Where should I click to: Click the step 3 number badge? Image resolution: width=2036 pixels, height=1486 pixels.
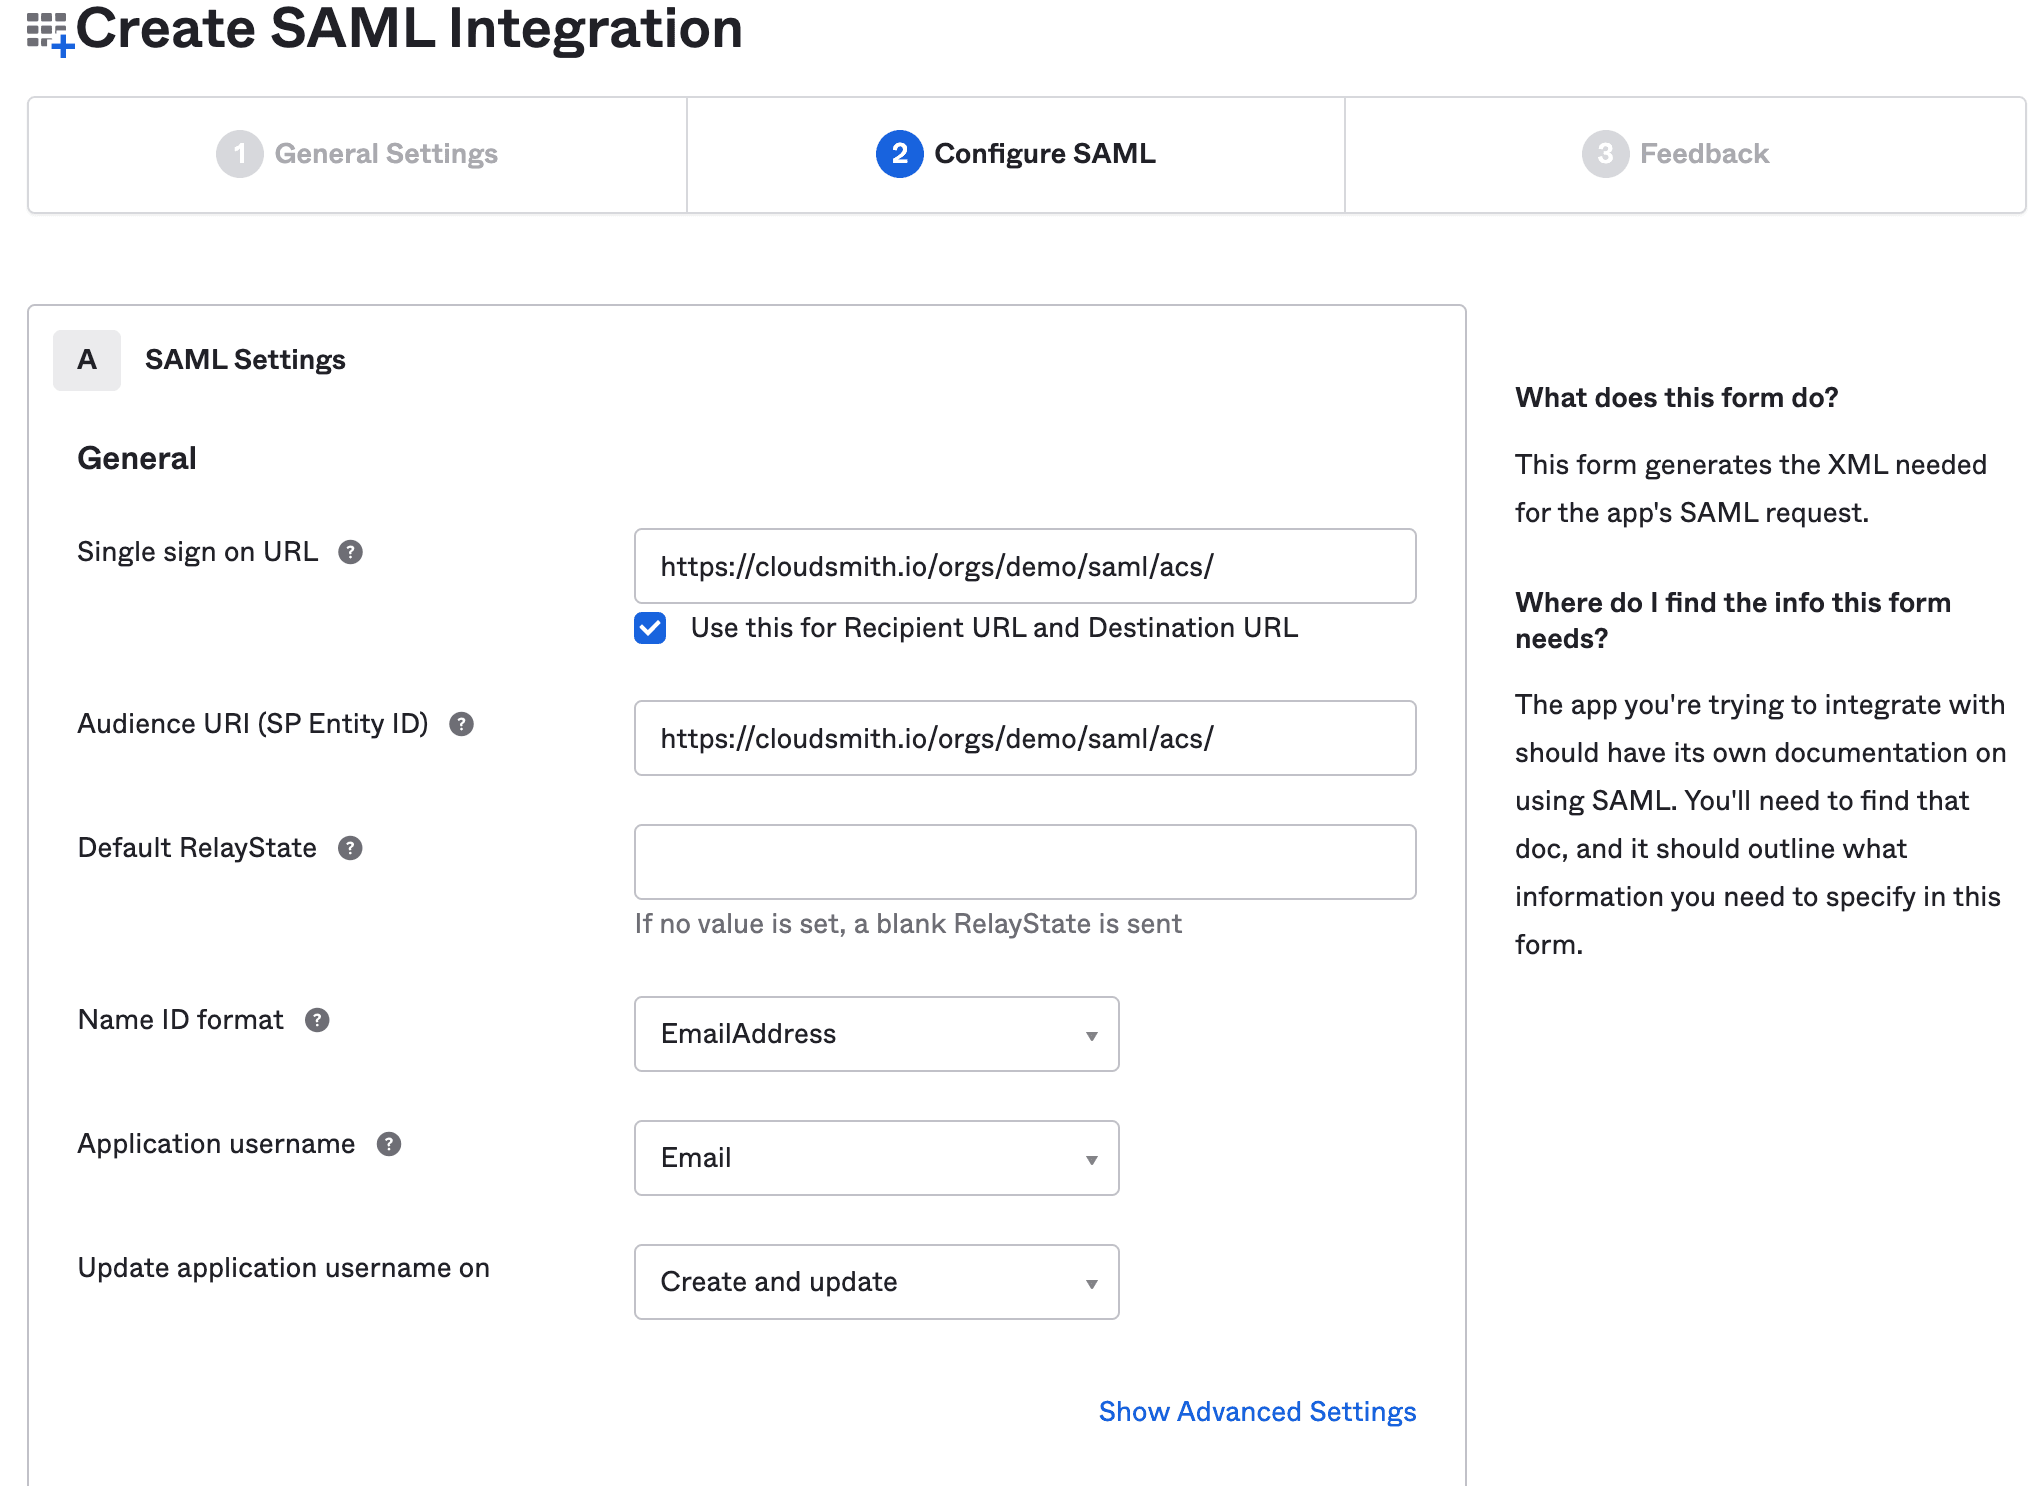point(1604,154)
